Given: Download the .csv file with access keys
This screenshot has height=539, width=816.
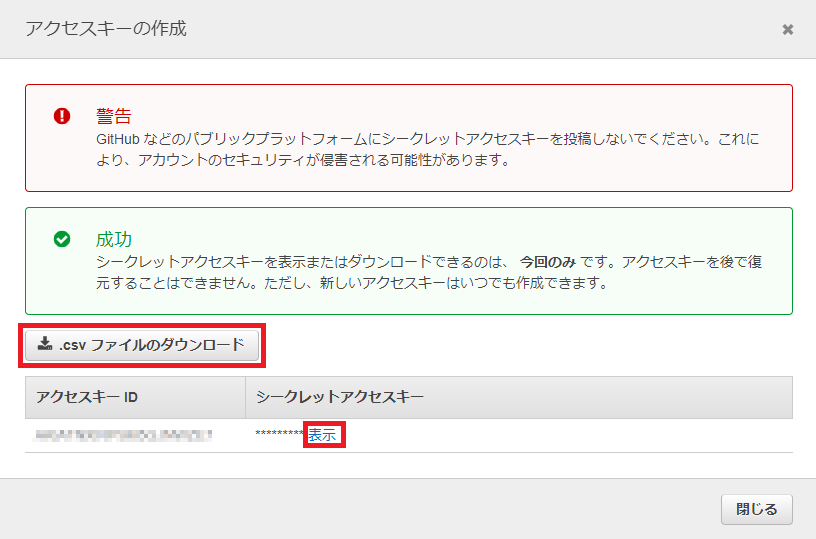Looking at the screenshot, I should (x=142, y=345).
